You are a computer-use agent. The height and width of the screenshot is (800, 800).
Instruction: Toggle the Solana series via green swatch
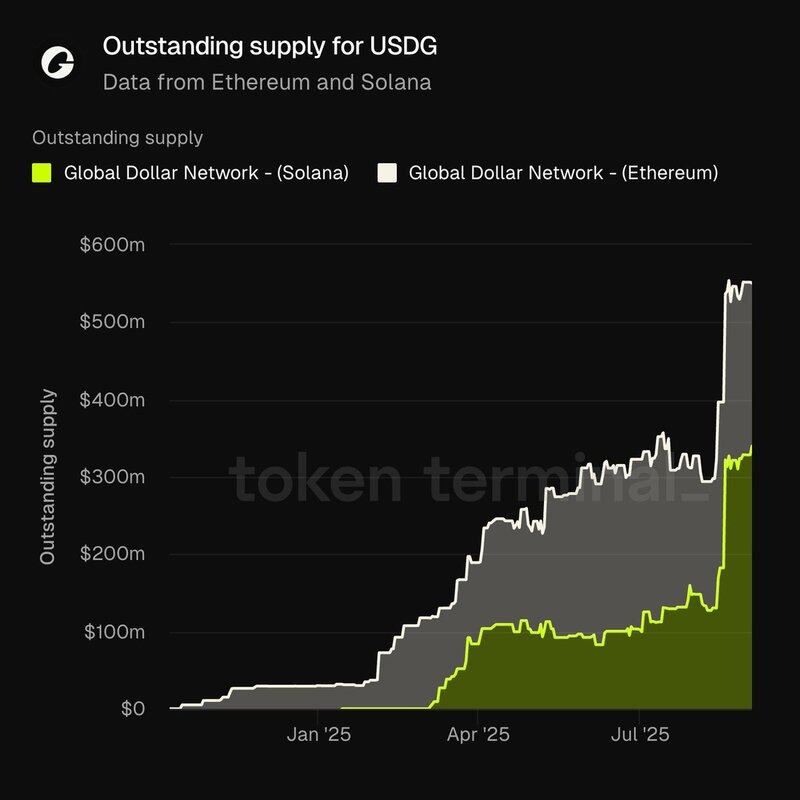pos(41,173)
